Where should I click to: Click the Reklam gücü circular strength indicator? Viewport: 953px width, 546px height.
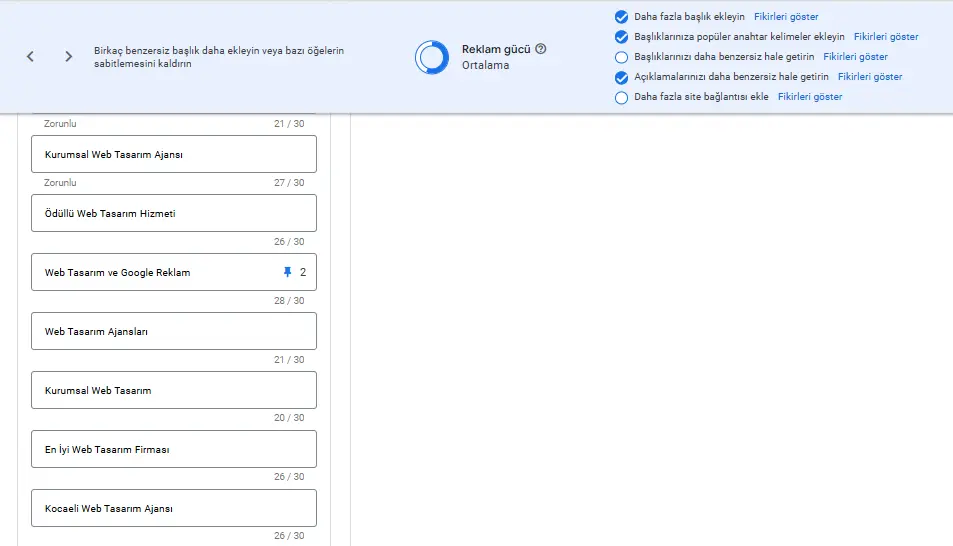click(x=432, y=57)
